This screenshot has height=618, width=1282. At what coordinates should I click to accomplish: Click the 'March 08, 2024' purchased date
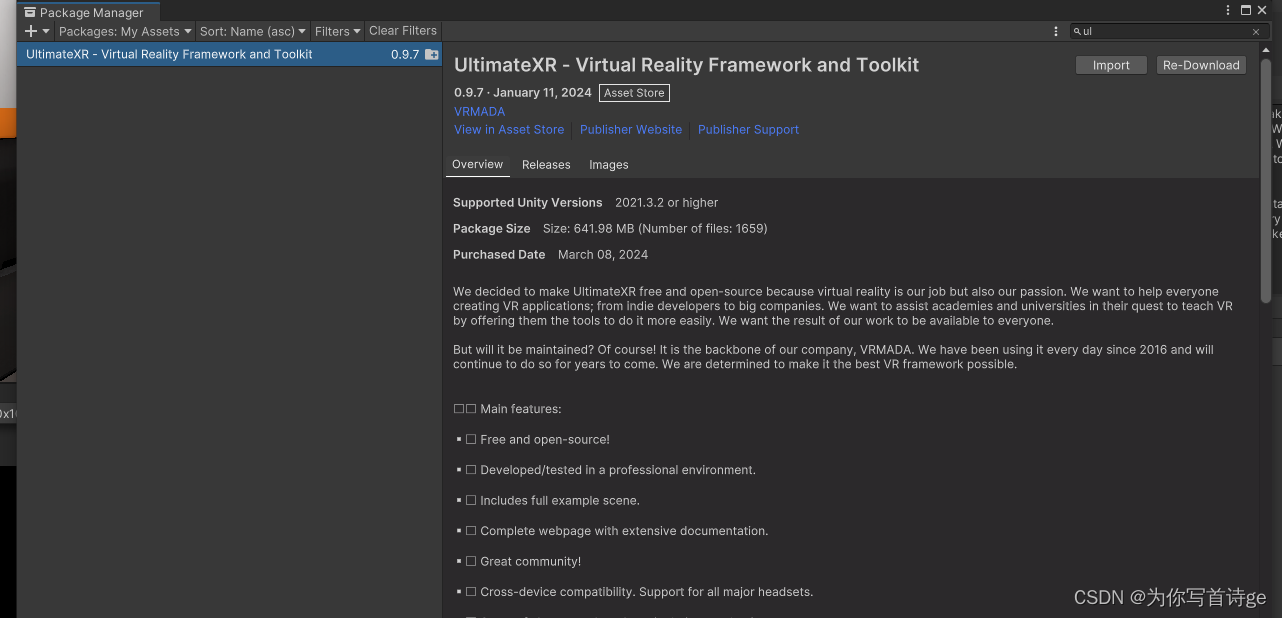click(x=603, y=255)
